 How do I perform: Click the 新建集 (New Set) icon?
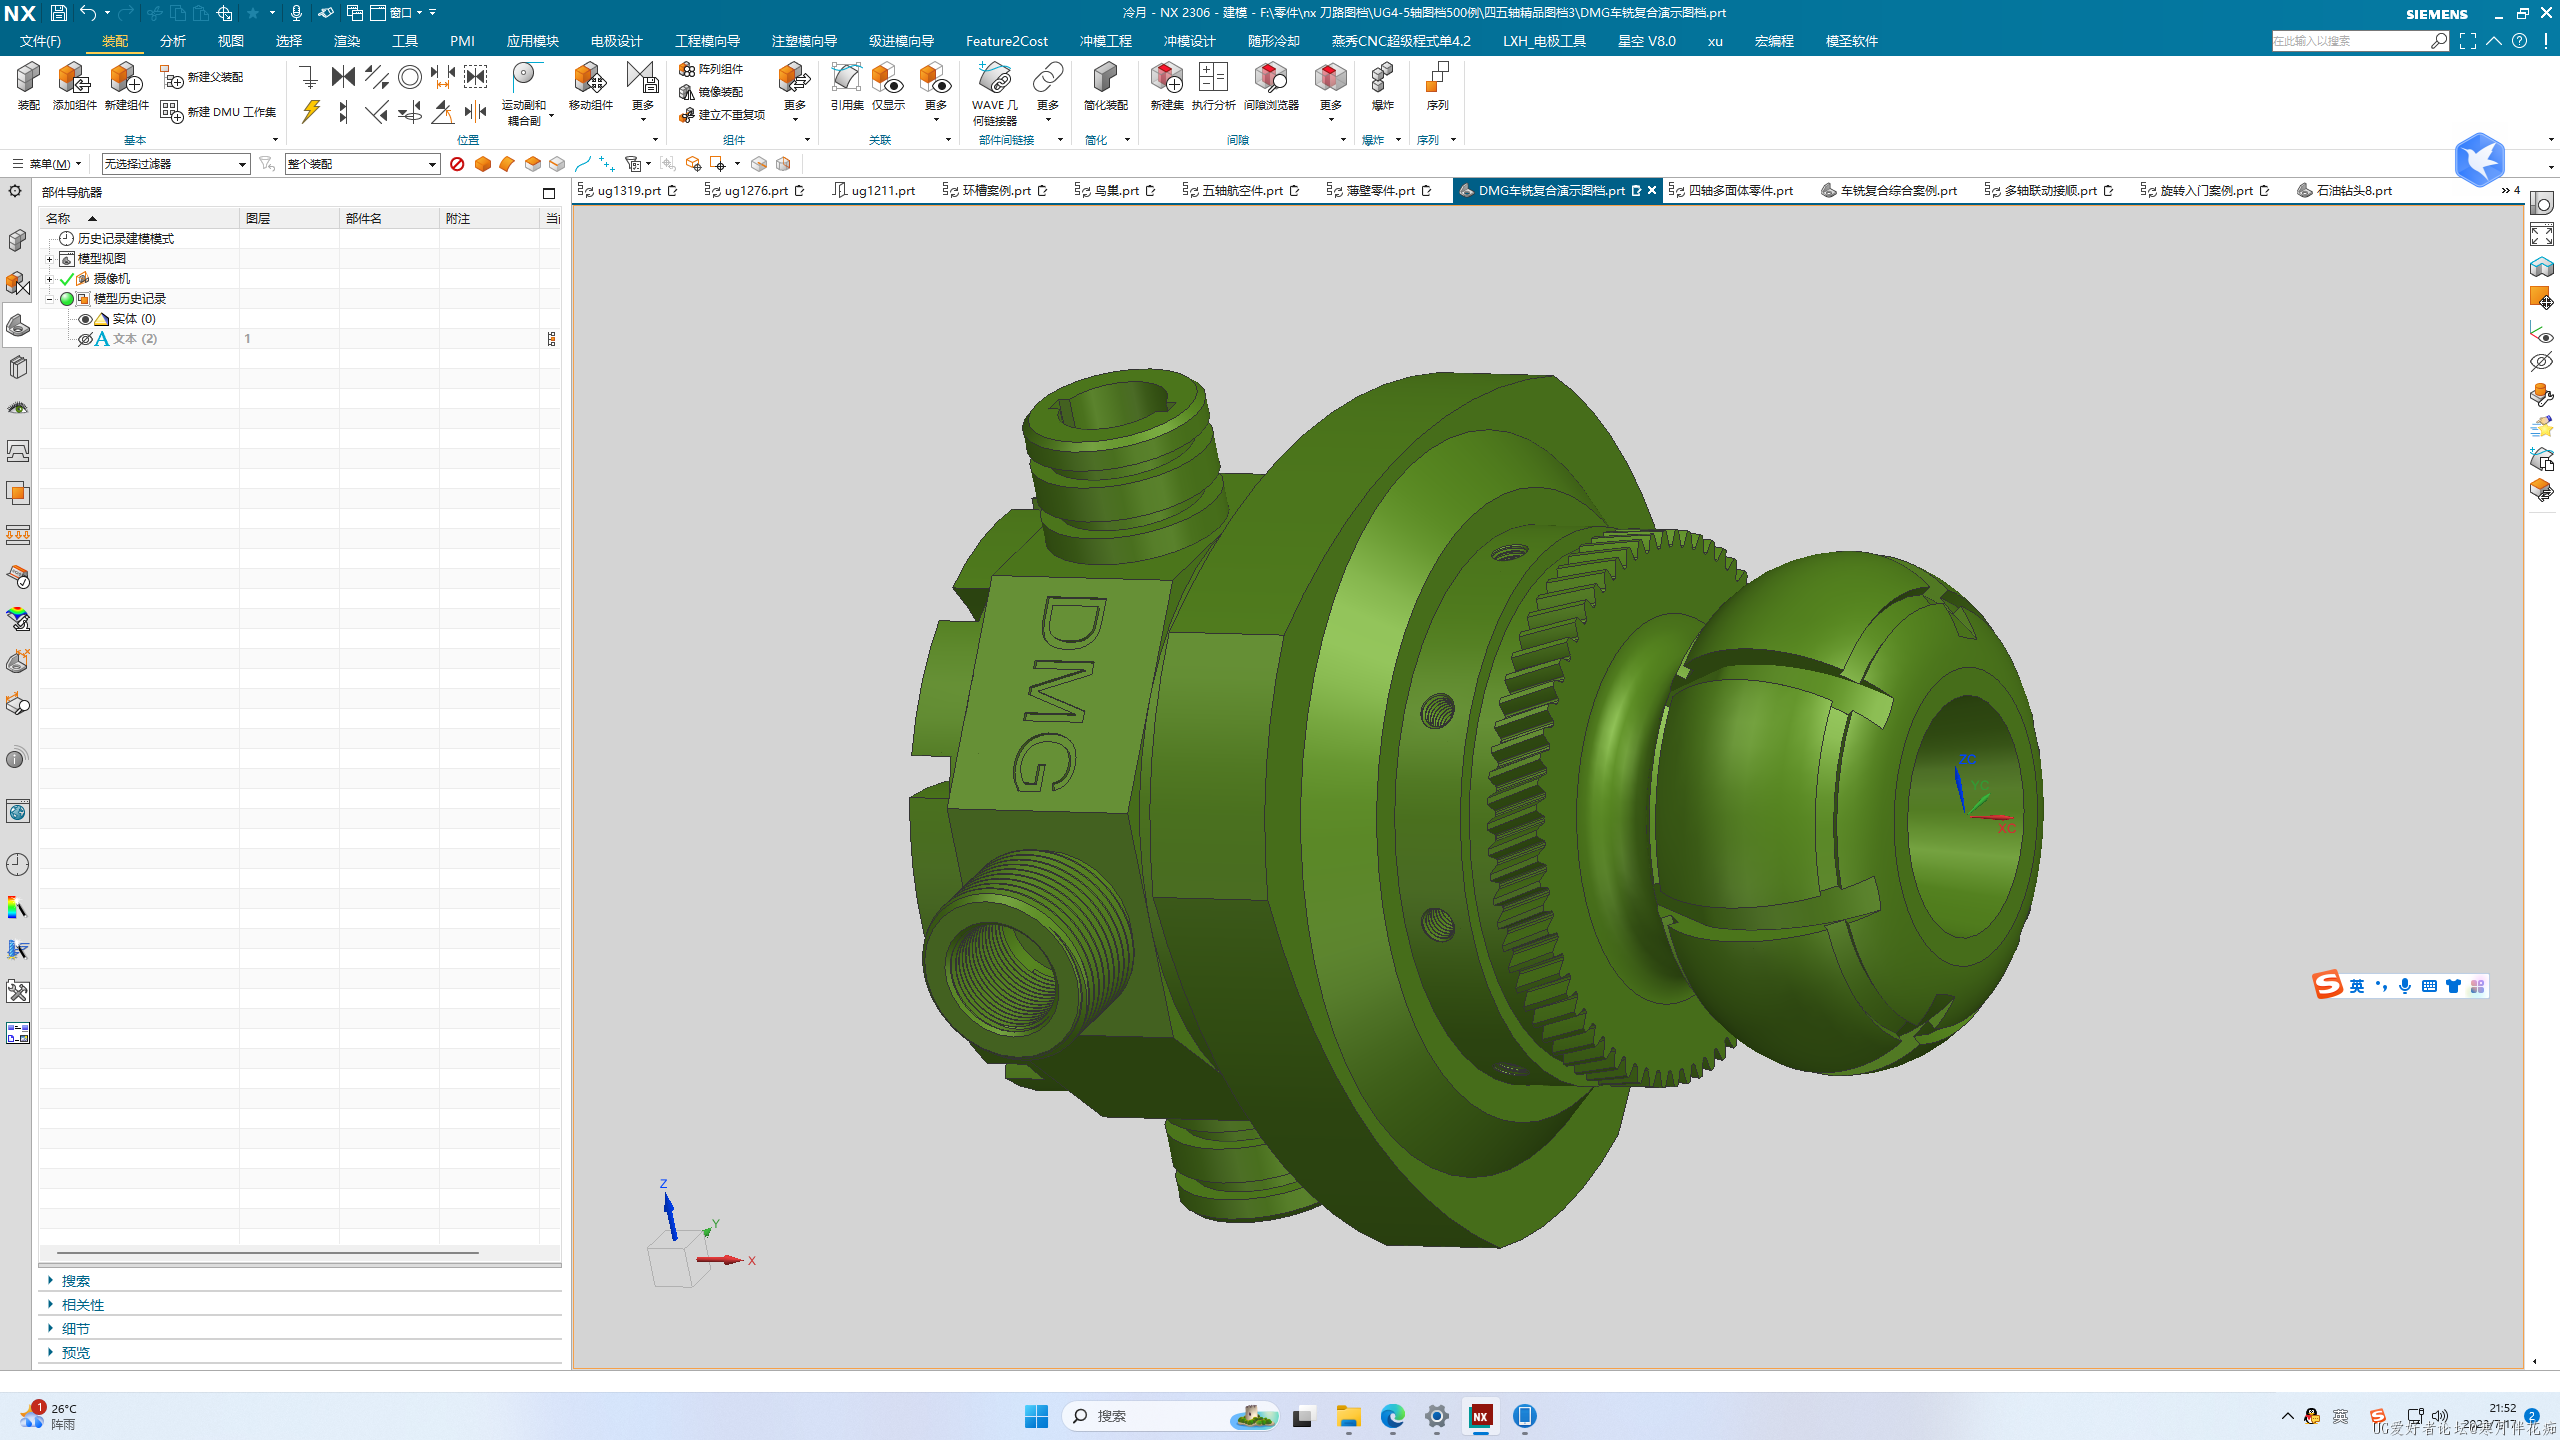click(1166, 86)
